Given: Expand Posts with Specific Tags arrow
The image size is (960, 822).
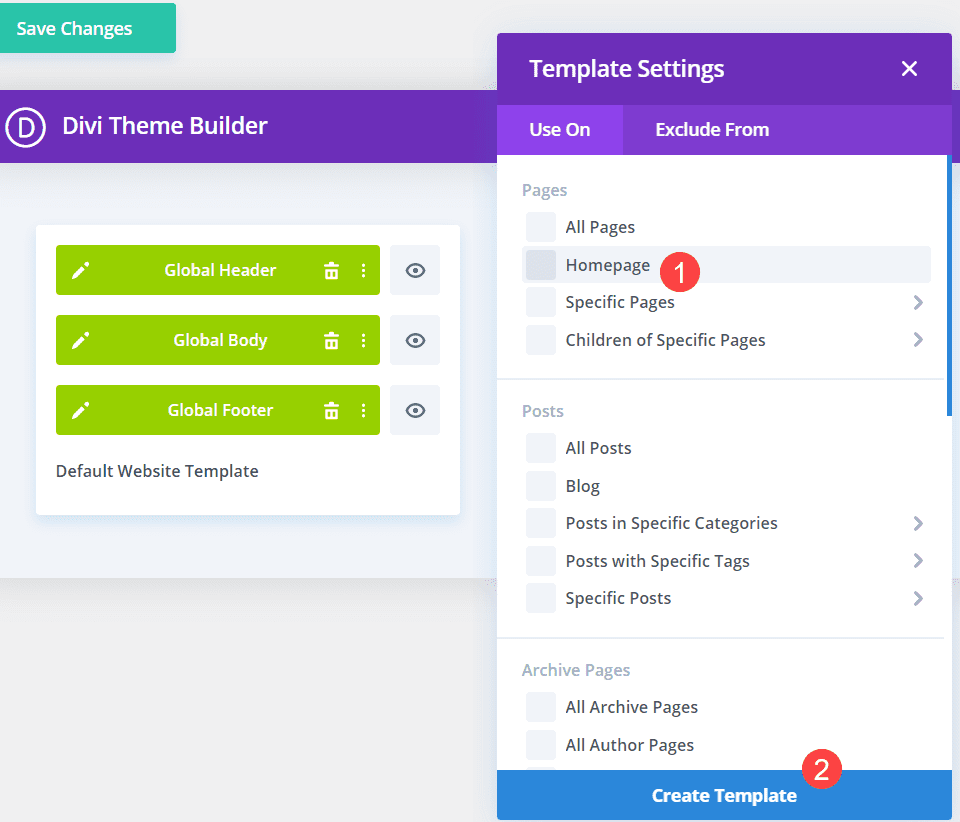Looking at the screenshot, I should 918,561.
